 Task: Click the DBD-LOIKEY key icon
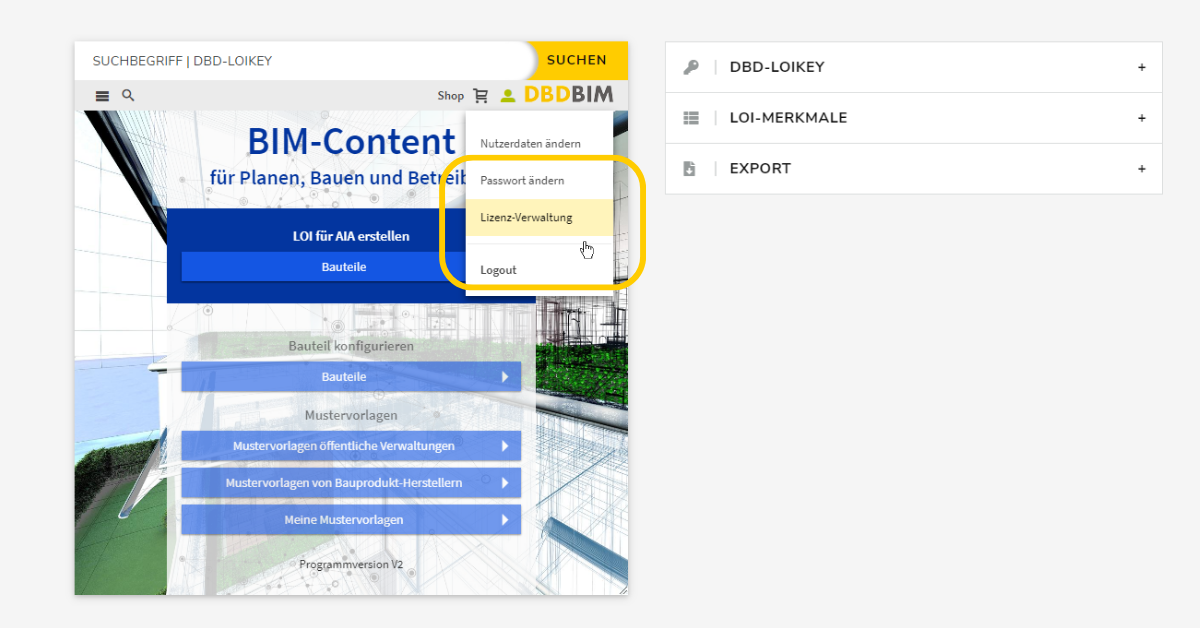[x=690, y=67]
